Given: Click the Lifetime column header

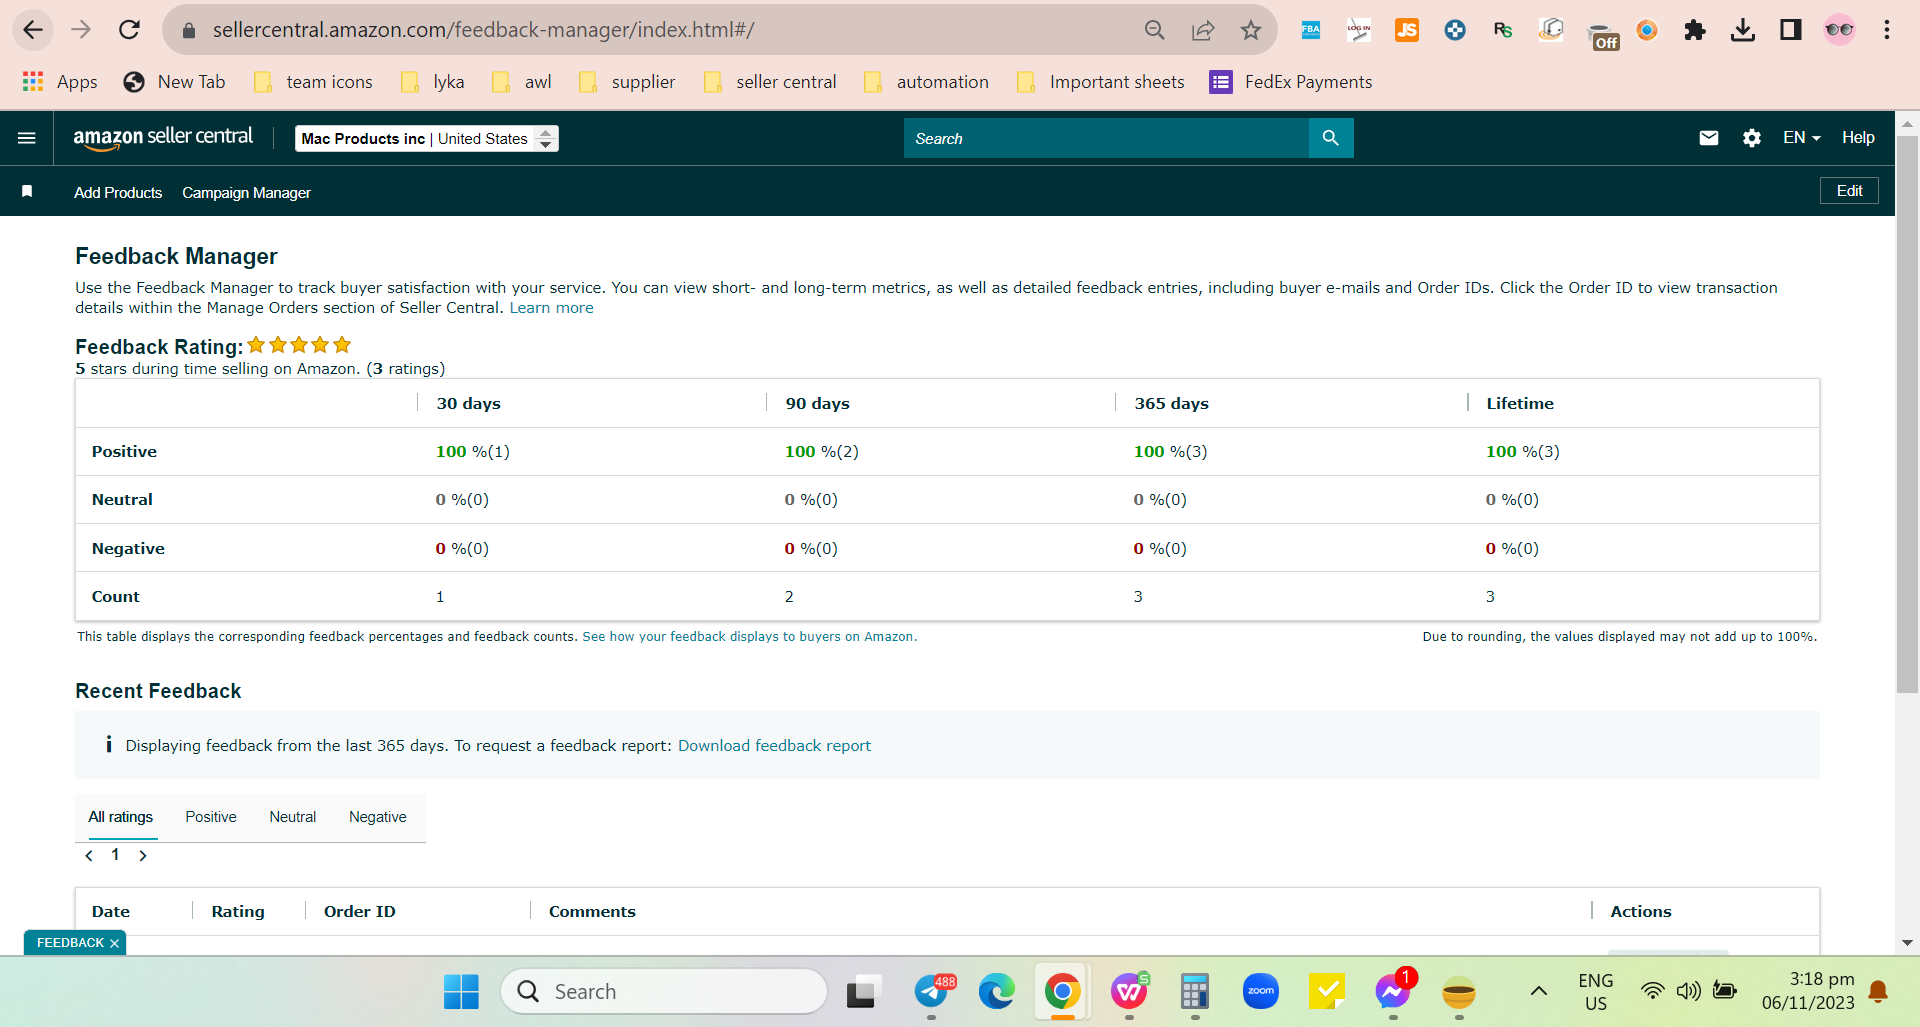Looking at the screenshot, I should pos(1520,403).
